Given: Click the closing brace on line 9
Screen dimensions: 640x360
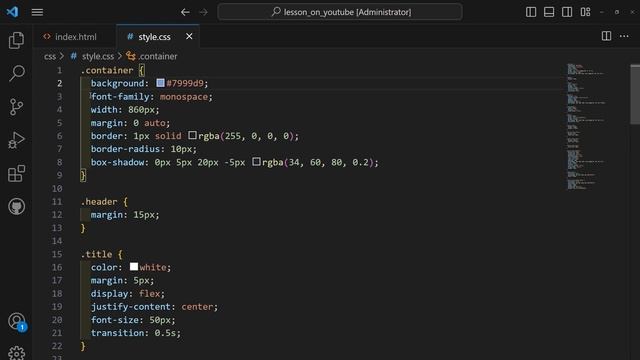Looking at the screenshot, I should [83, 176].
